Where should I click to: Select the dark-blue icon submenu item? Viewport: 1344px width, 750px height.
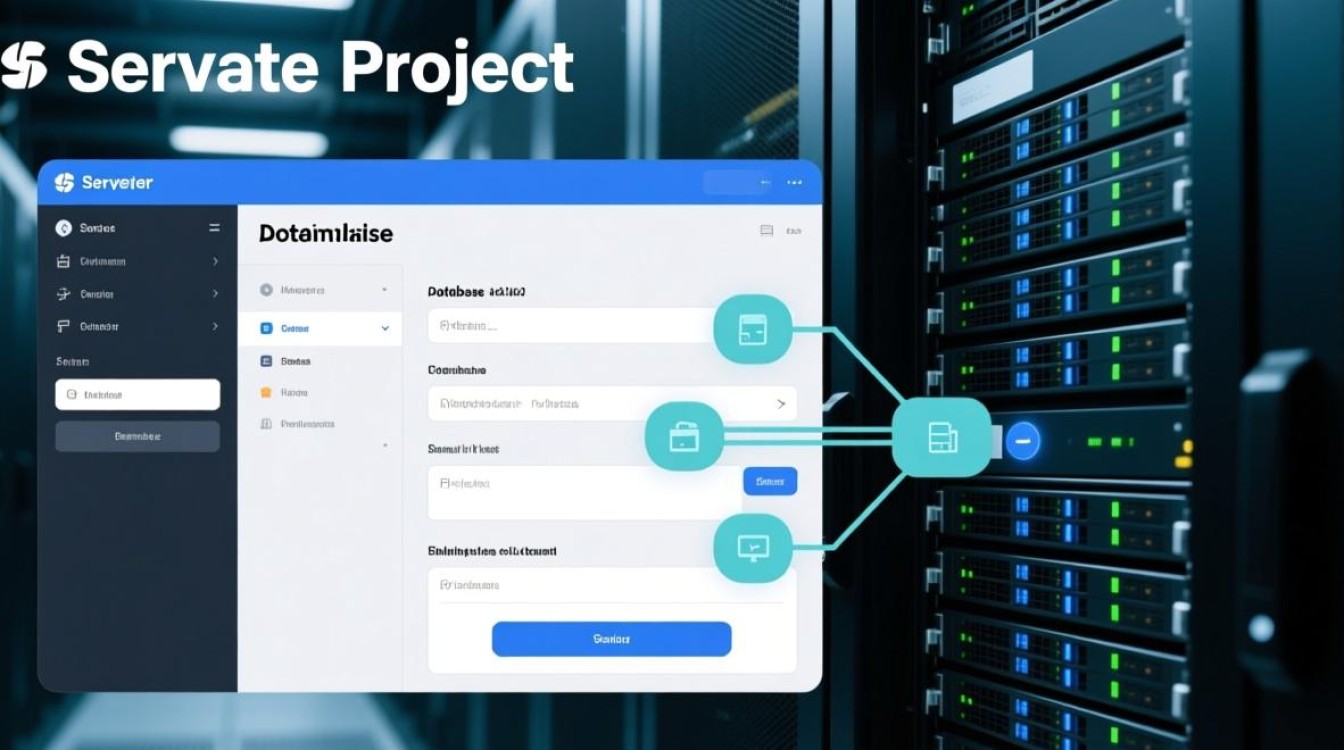coord(294,360)
